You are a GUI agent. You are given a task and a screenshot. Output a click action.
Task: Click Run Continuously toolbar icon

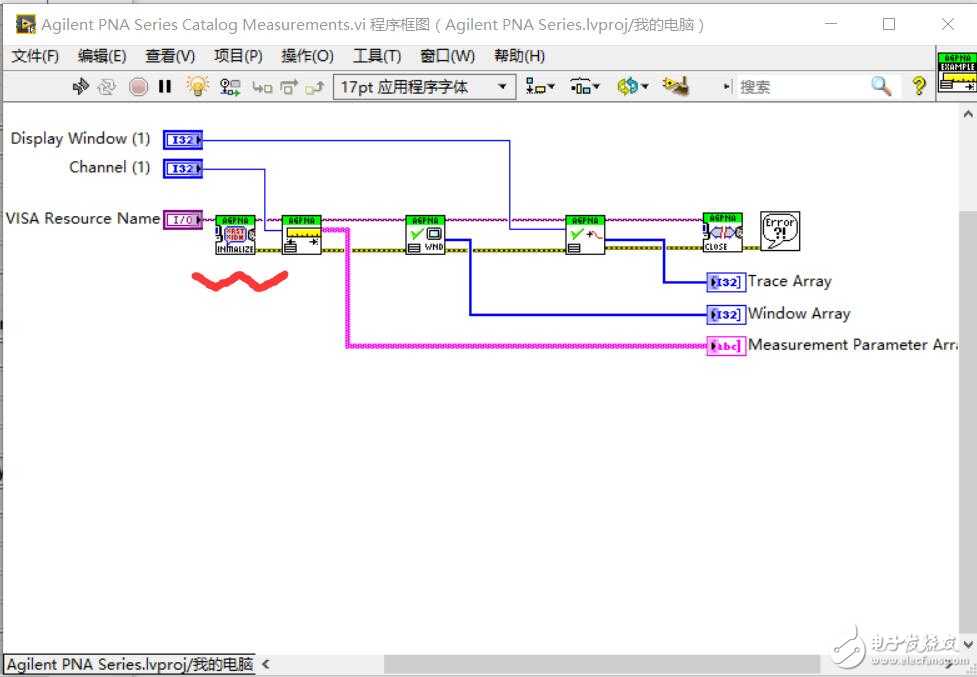point(107,87)
